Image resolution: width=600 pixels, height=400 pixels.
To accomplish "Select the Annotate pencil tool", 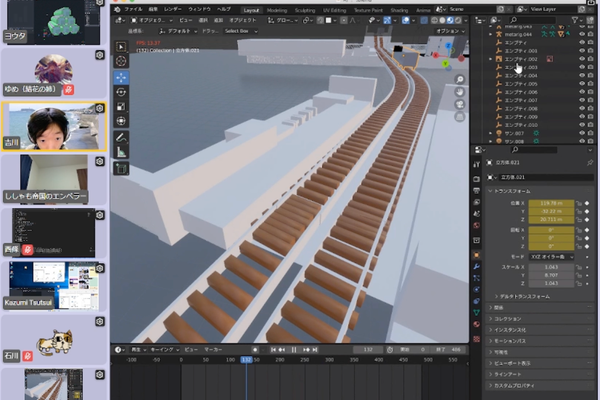I will coord(121,138).
